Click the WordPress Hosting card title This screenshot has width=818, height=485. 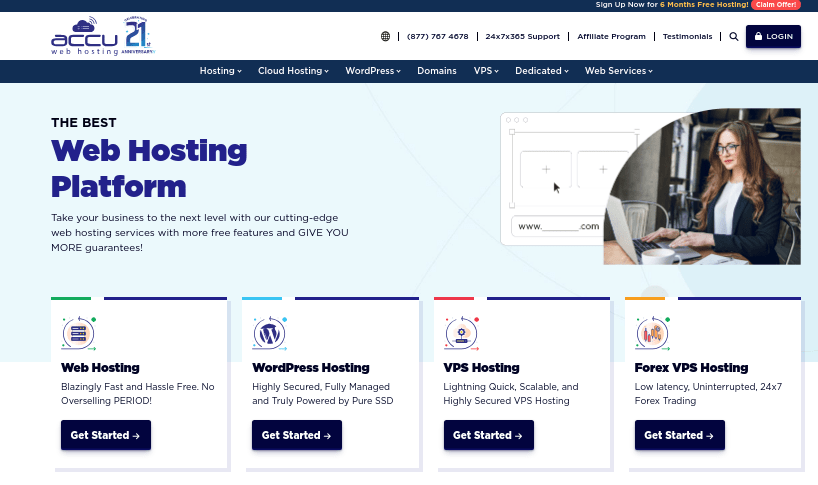[x=311, y=368]
